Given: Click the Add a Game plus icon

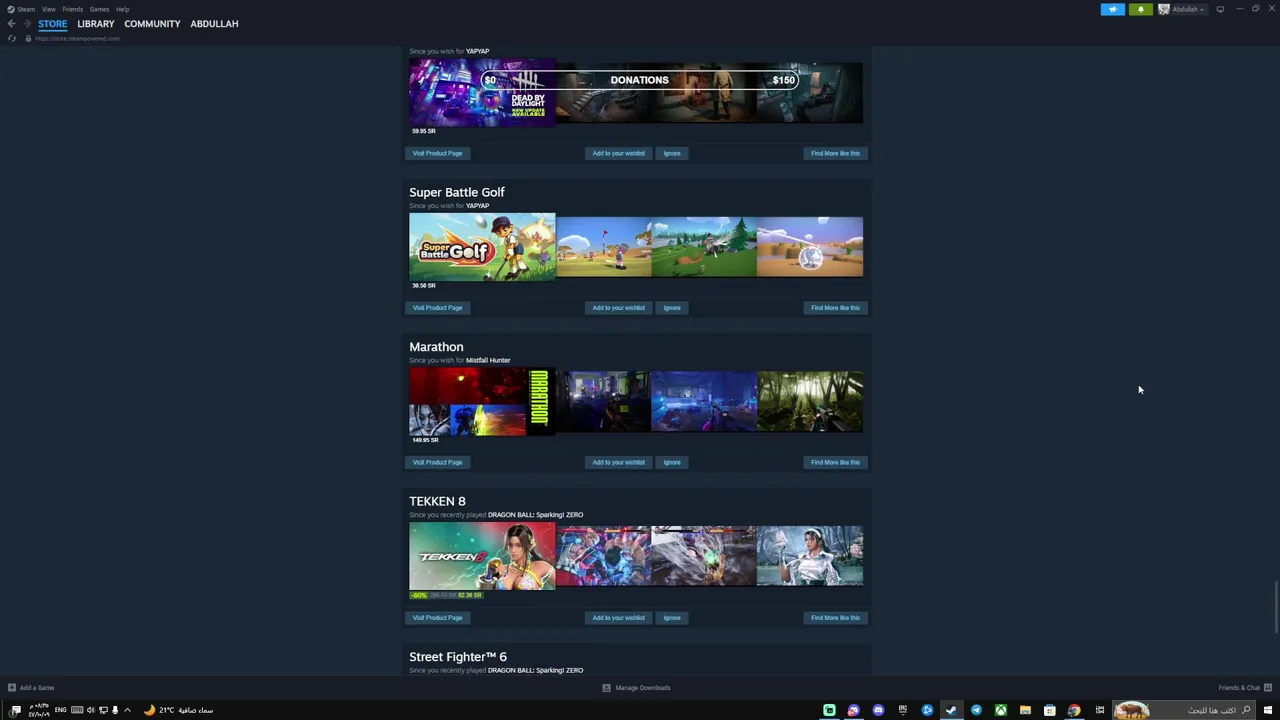Looking at the screenshot, I should (x=12, y=687).
